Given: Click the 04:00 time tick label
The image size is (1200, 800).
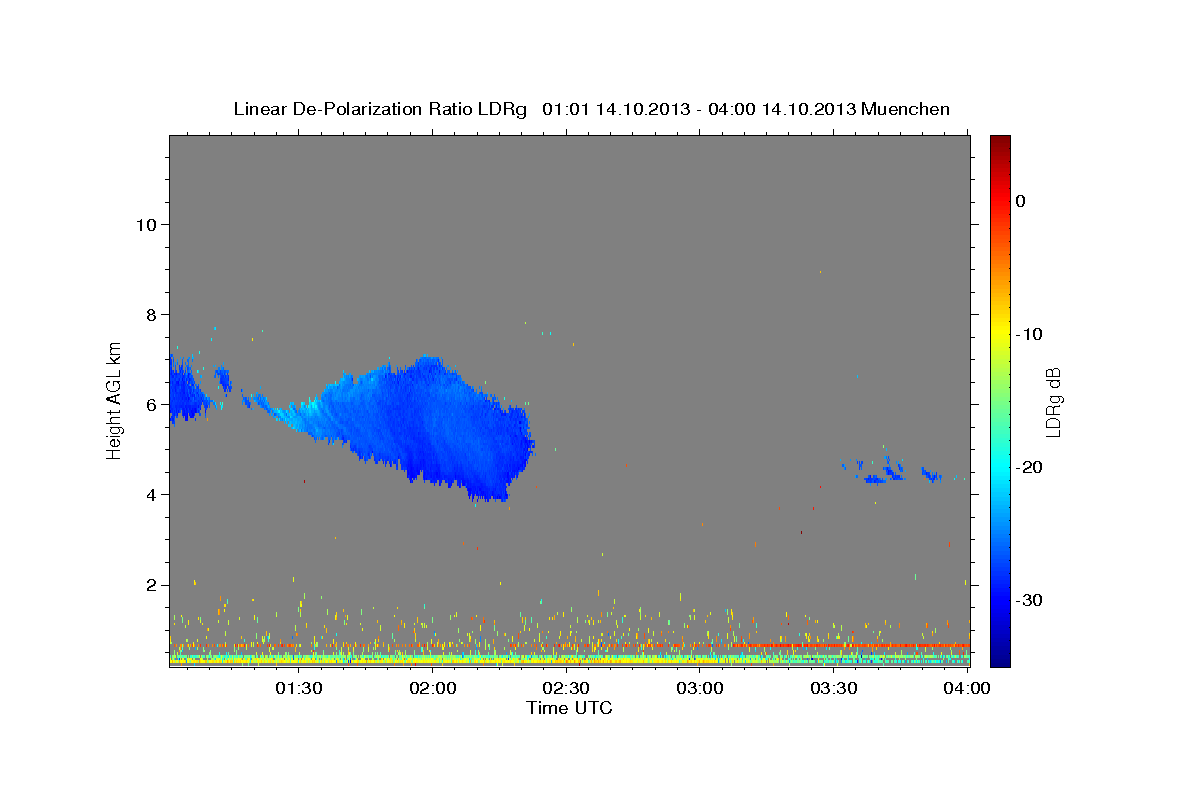Looking at the screenshot, I should [968, 688].
